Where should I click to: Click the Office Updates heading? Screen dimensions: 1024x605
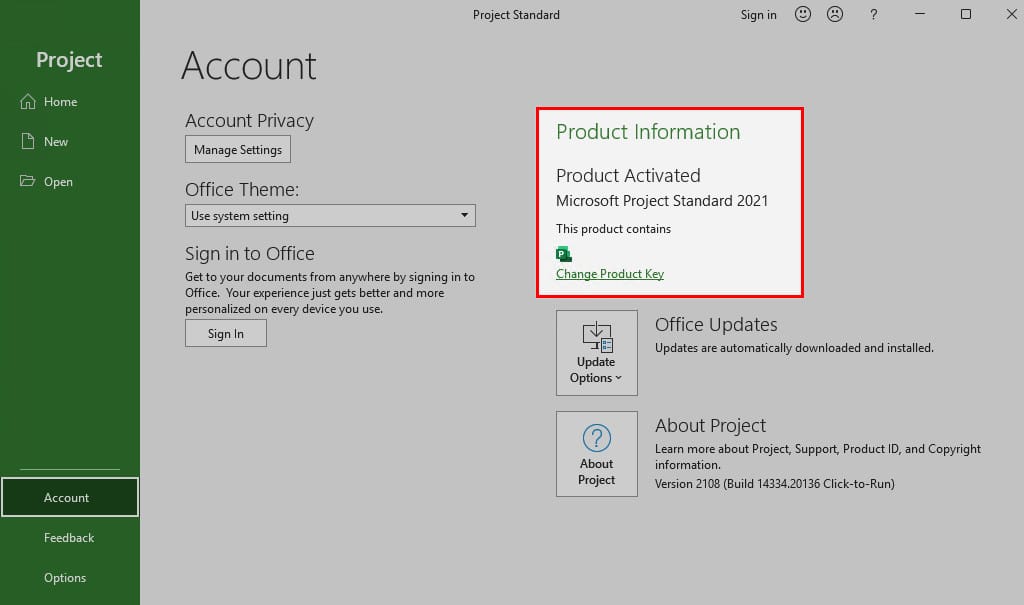click(716, 325)
